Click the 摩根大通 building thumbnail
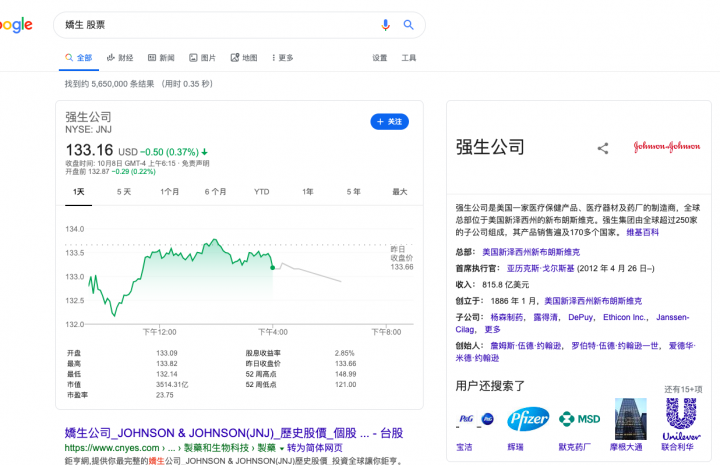This screenshot has height=465, width=720. point(630,419)
